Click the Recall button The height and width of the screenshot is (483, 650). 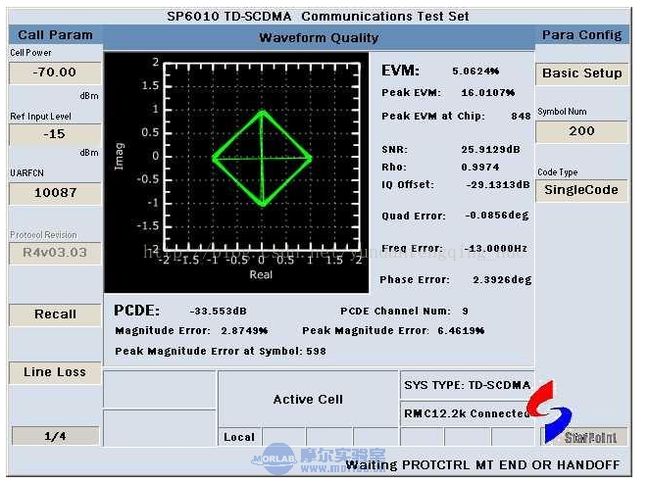click(x=55, y=315)
